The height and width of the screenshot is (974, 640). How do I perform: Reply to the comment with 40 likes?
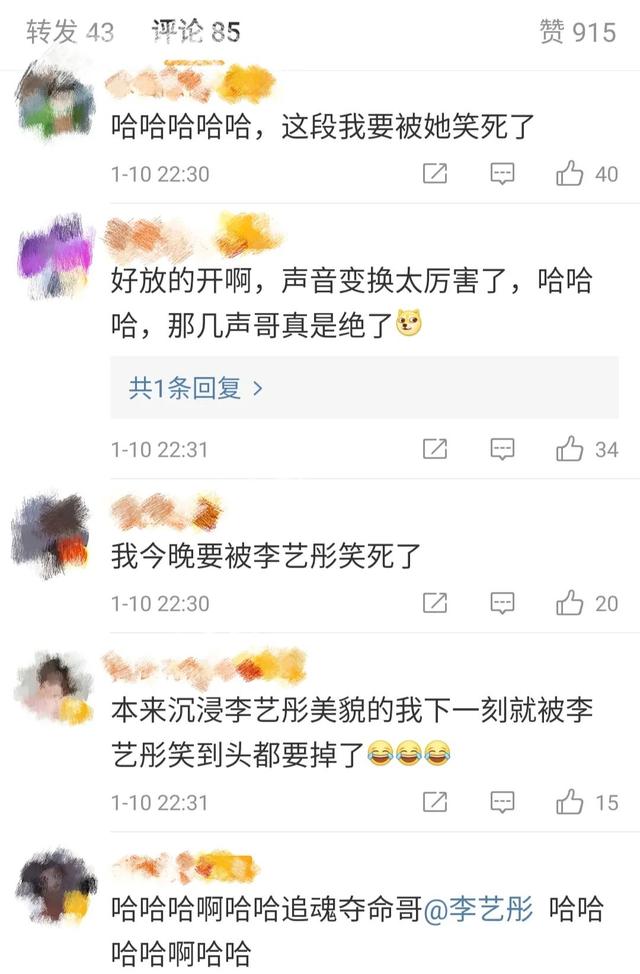click(502, 173)
